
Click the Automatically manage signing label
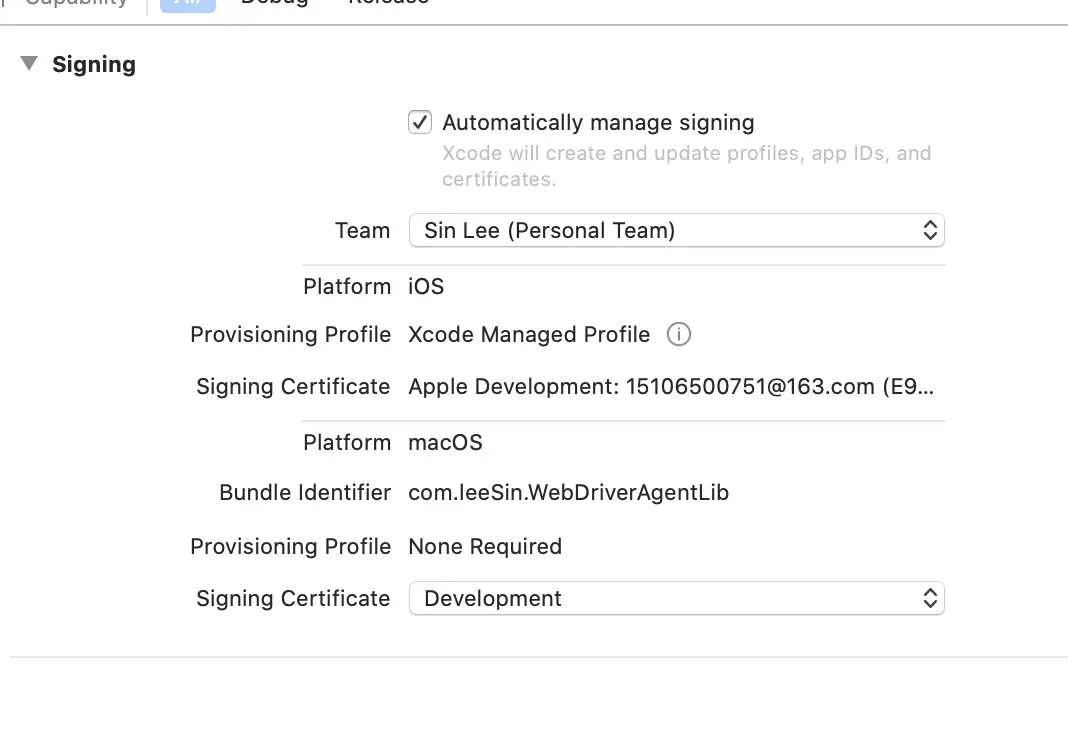tap(598, 123)
